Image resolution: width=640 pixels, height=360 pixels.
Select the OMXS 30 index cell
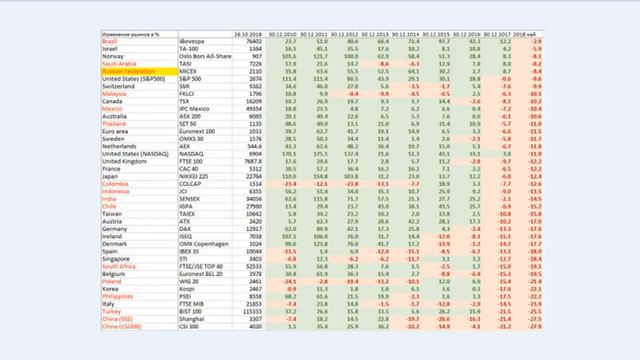coord(205,139)
